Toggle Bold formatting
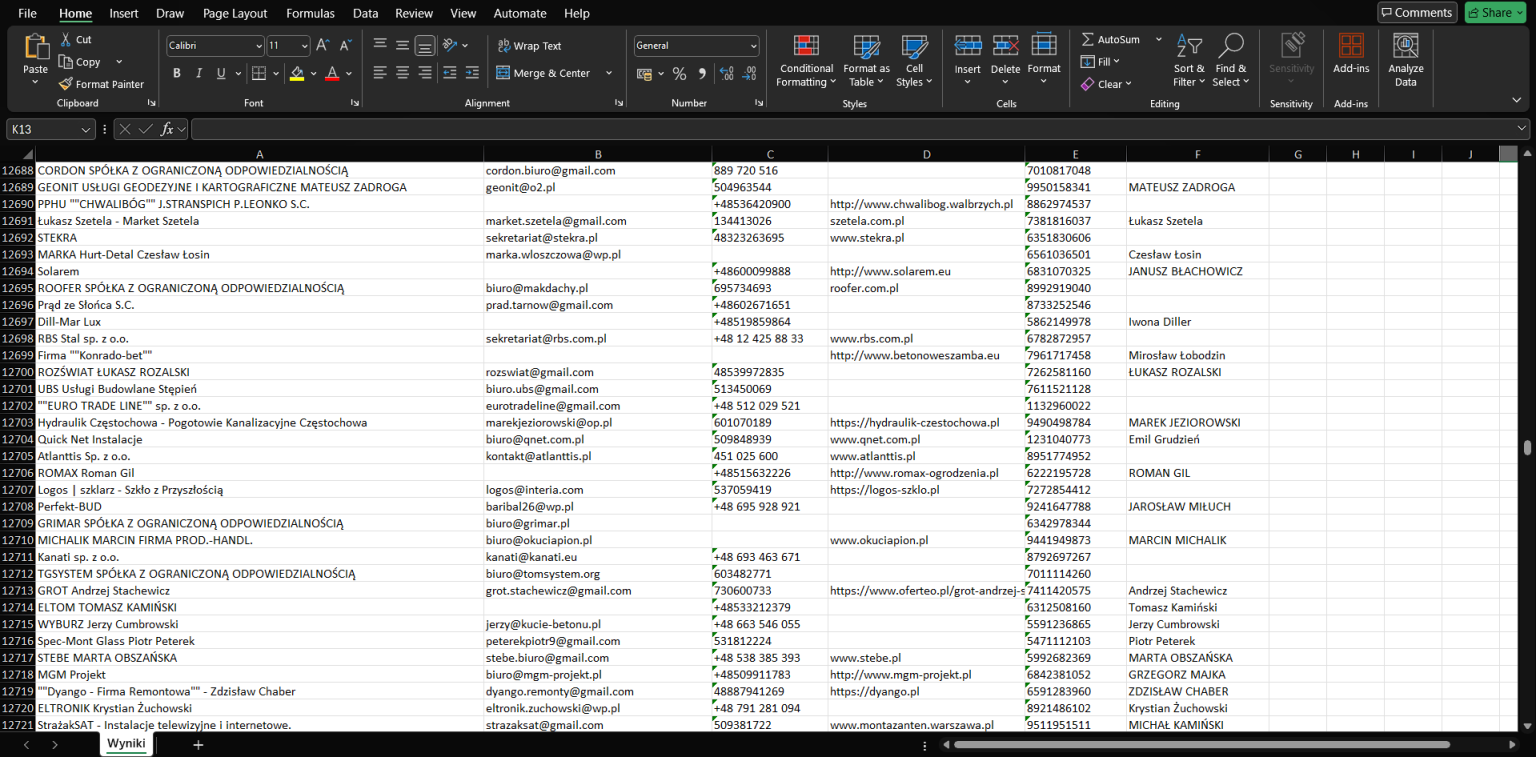This screenshot has width=1536, height=757. 177,73
